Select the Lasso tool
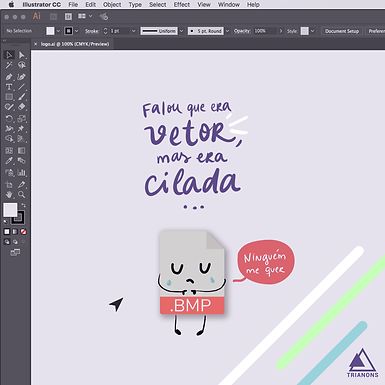The width and height of the screenshot is (385, 385). click(x=22, y=65)
